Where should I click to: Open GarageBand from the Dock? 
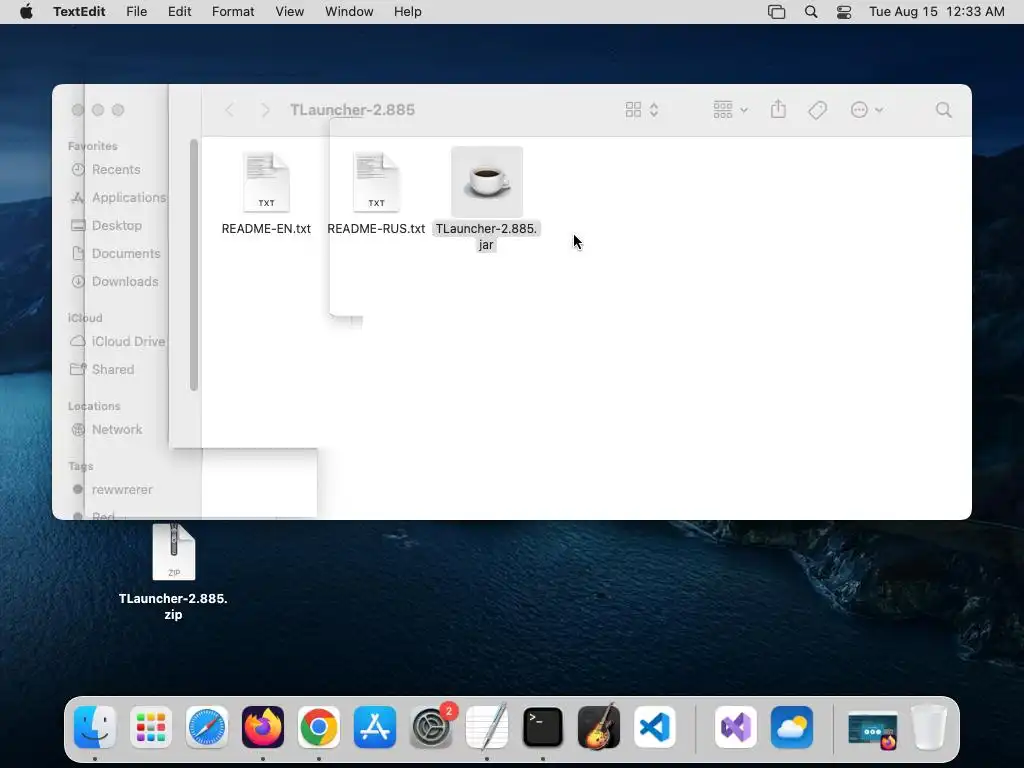tap(599, 727)
